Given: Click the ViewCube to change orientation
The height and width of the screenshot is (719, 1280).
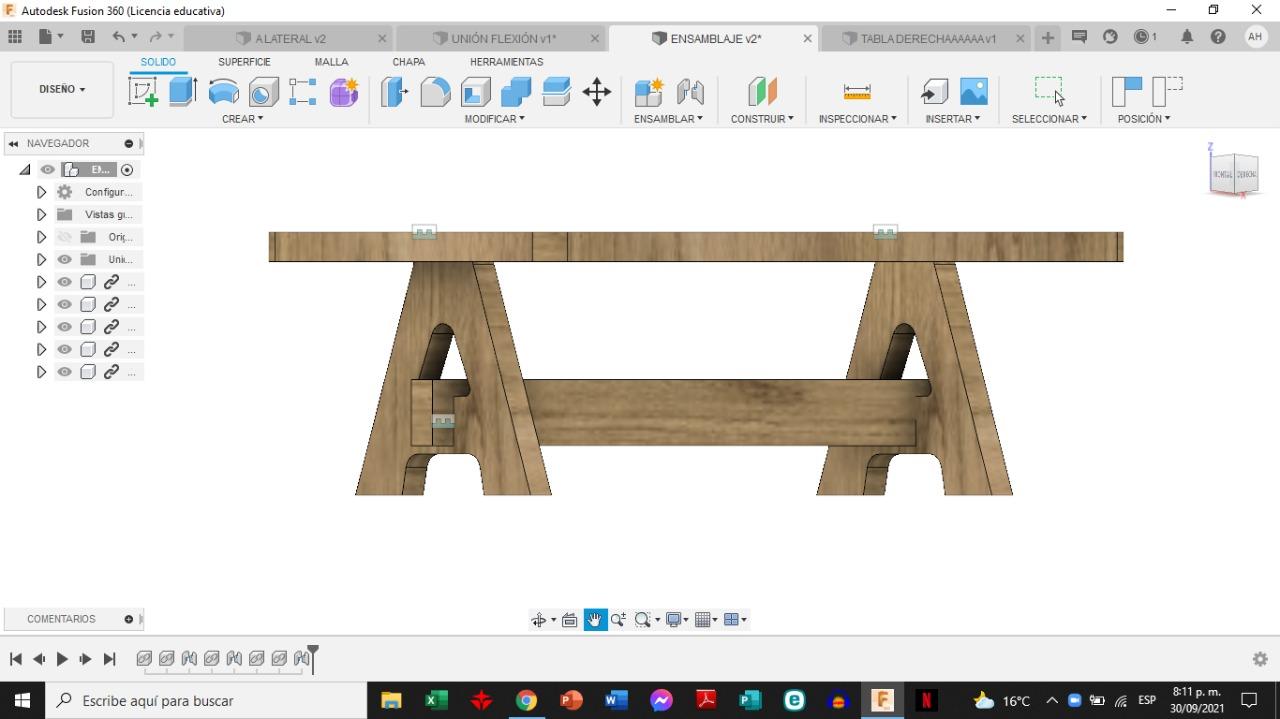Looking at the screenshot, I should (1233, 173).
